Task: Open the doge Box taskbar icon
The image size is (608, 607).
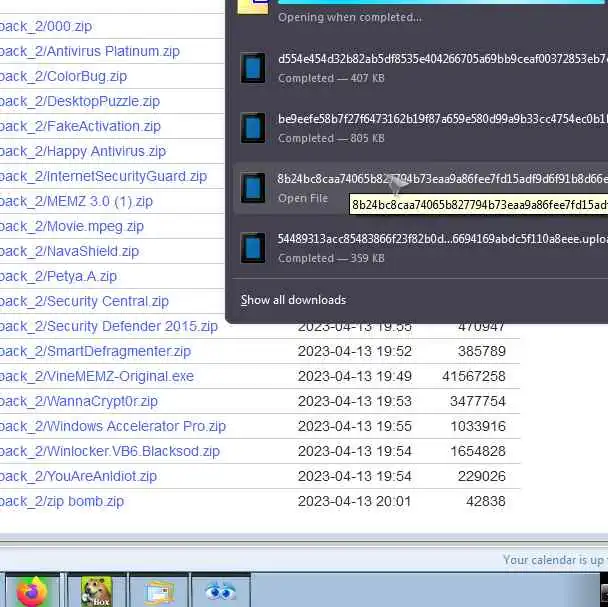Action: (97, 591)
